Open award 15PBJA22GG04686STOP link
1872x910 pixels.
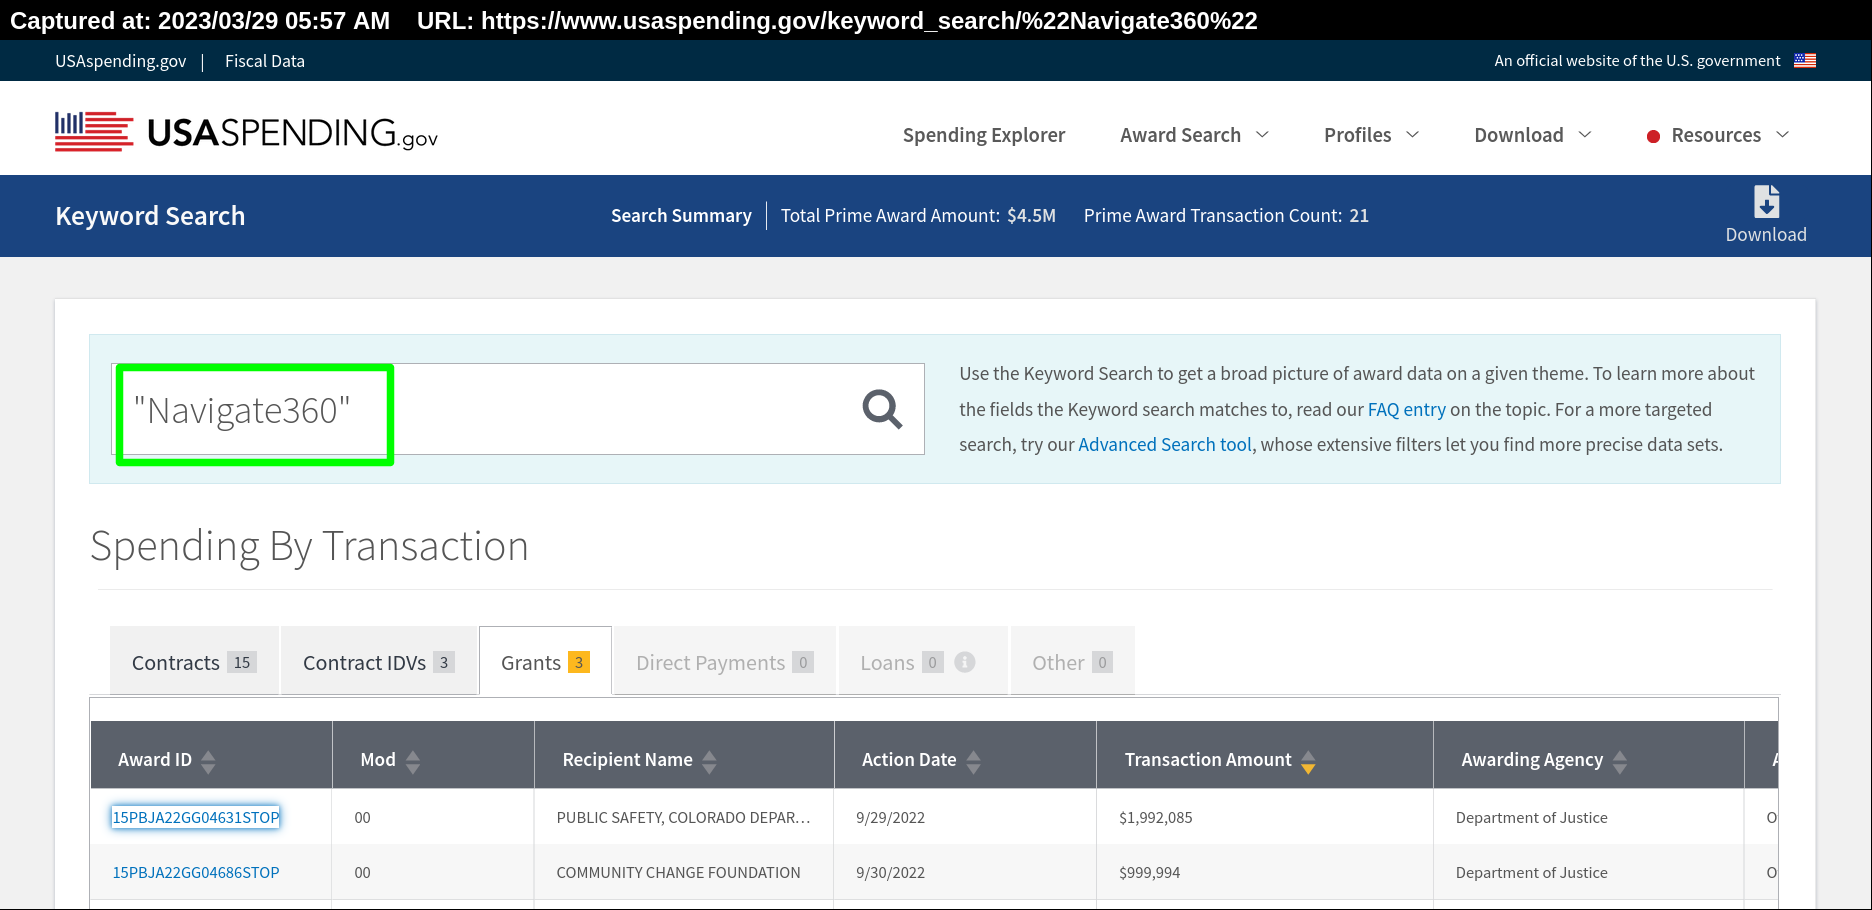point(196,872)
